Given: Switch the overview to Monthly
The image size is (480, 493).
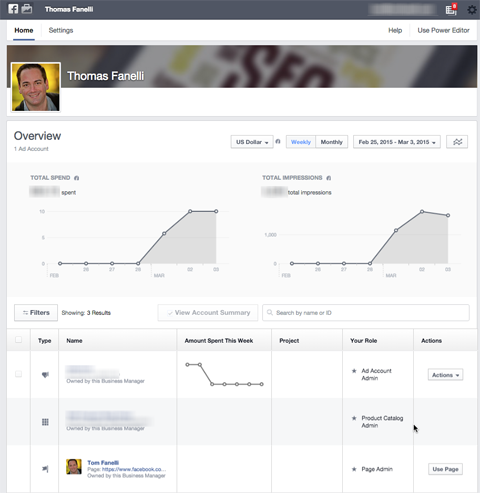Looking at the screenshot, I should [332, 142].
